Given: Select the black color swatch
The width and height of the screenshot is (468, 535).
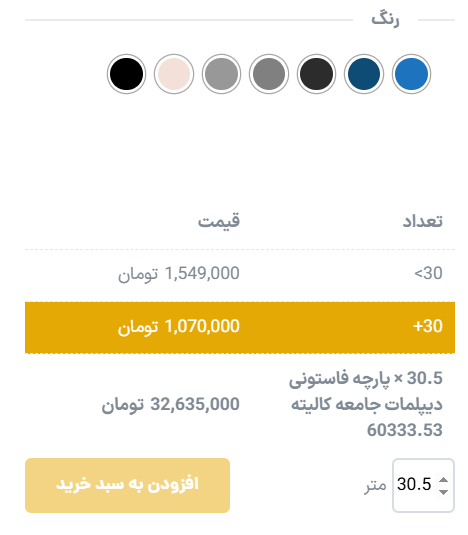Looking at the screenshot, I should point(127,74).
